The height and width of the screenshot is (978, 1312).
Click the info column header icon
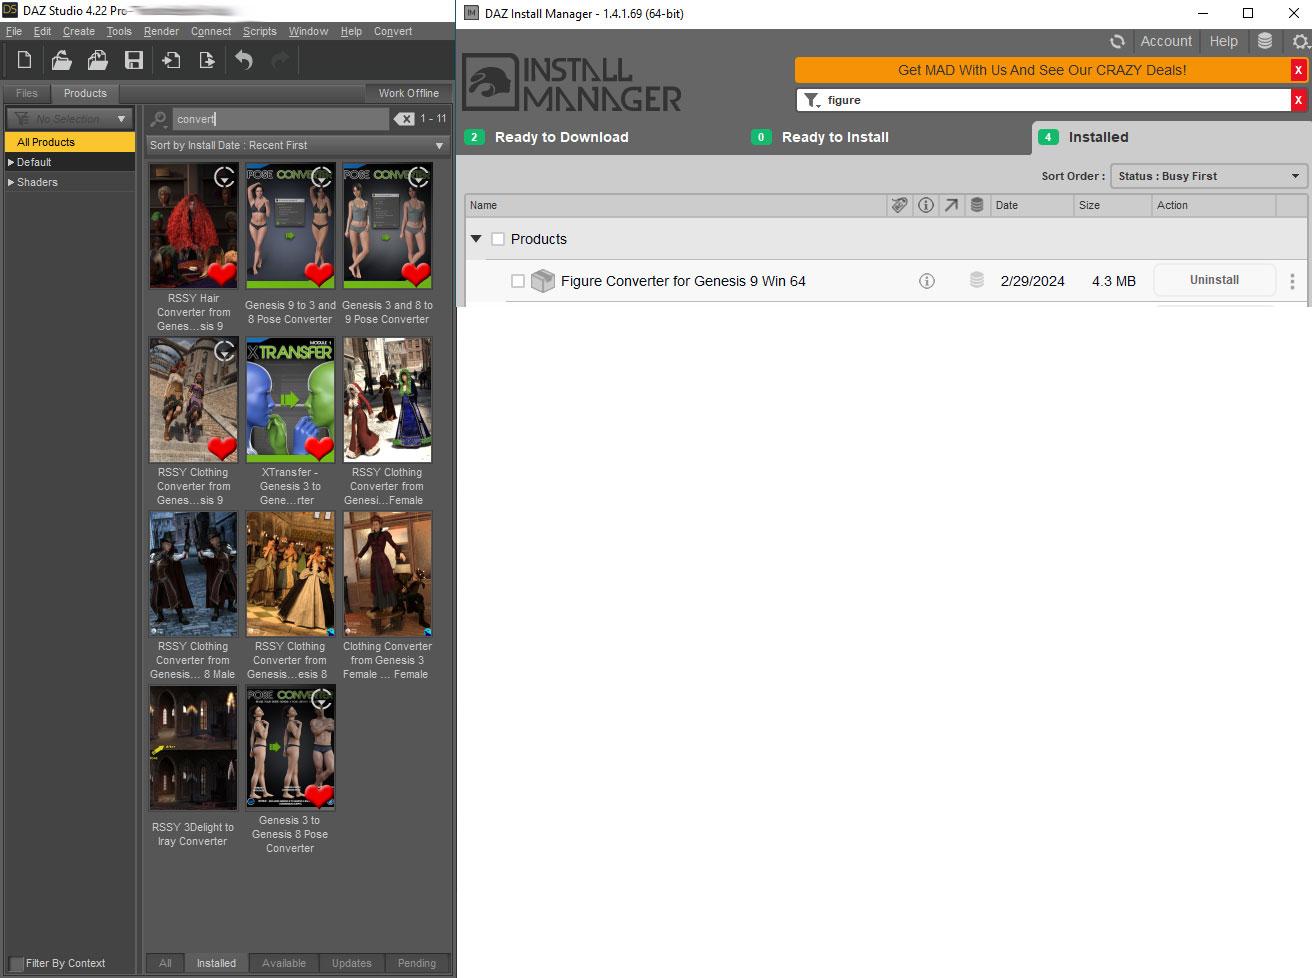point(926,205)
